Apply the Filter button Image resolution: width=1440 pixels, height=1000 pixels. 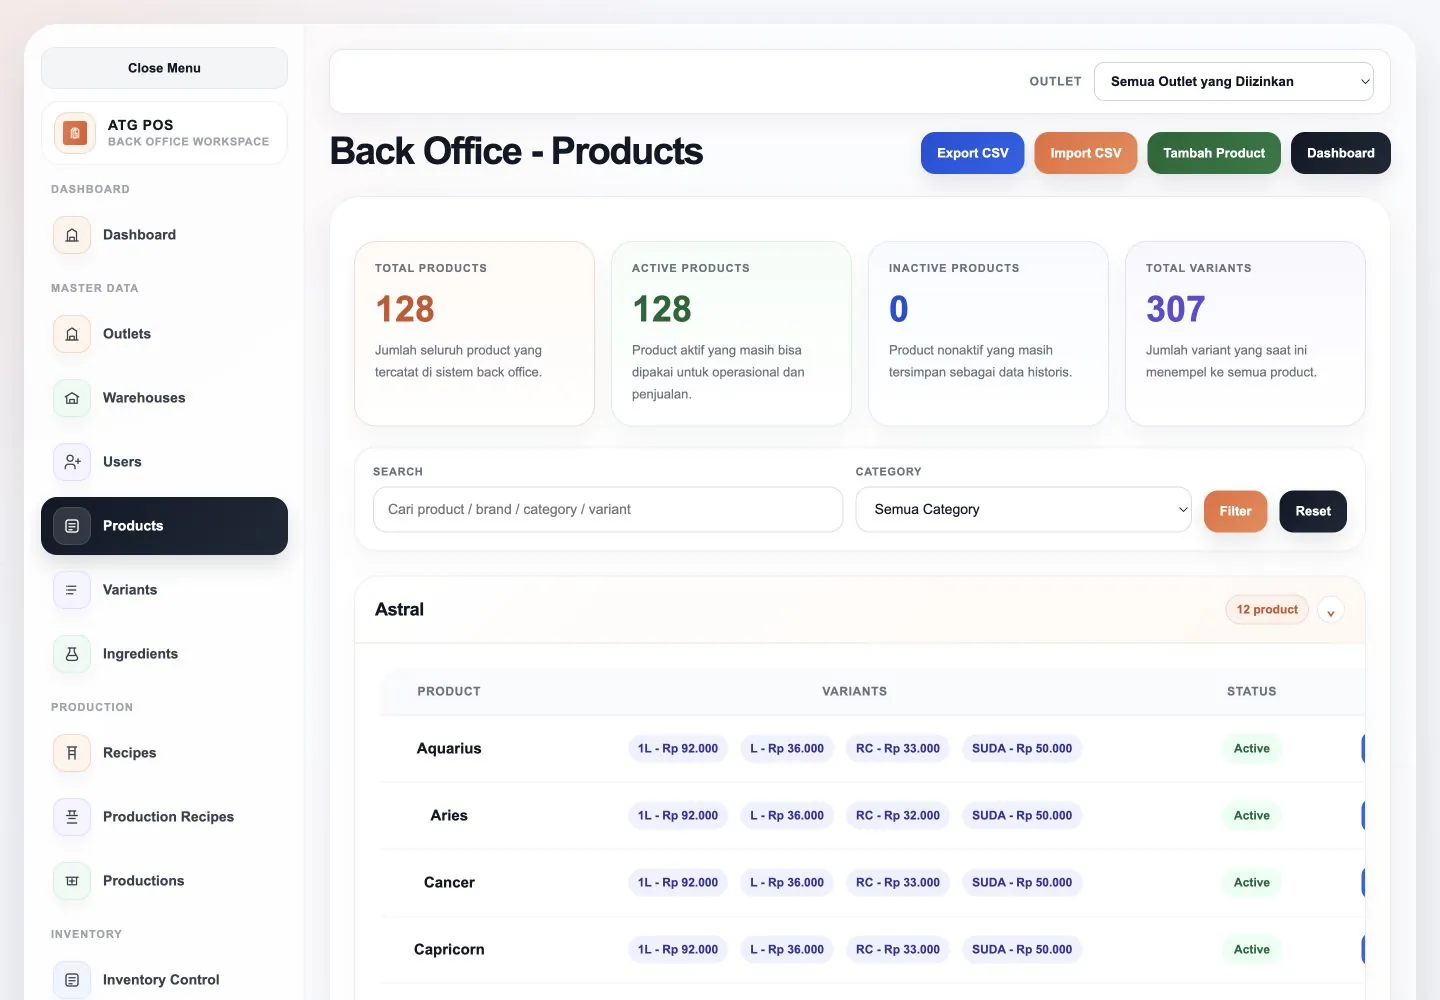(x=1235, y=511)
